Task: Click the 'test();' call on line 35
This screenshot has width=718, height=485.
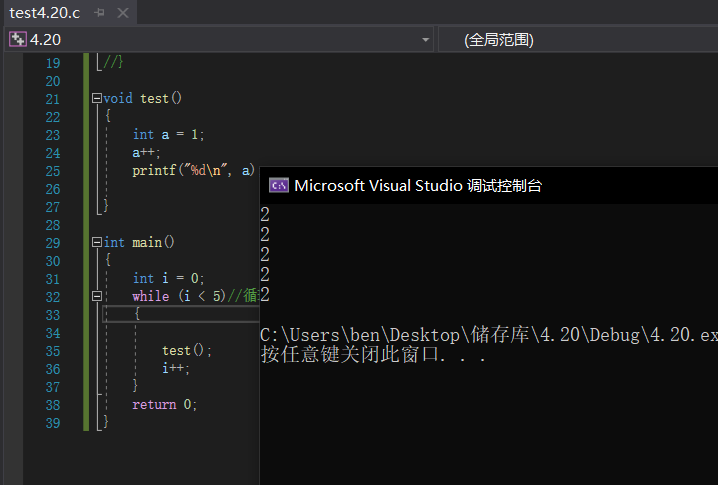Action: (x=187, y=350)
